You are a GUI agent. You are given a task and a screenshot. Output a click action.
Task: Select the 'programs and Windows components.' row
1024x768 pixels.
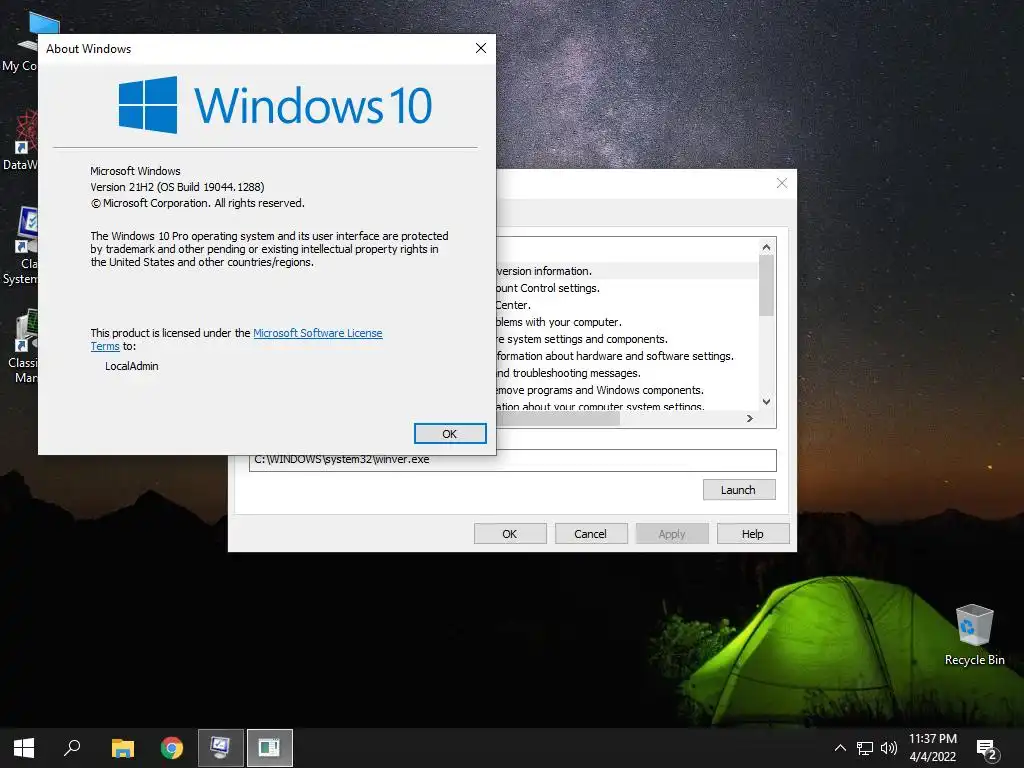point(626,390)
